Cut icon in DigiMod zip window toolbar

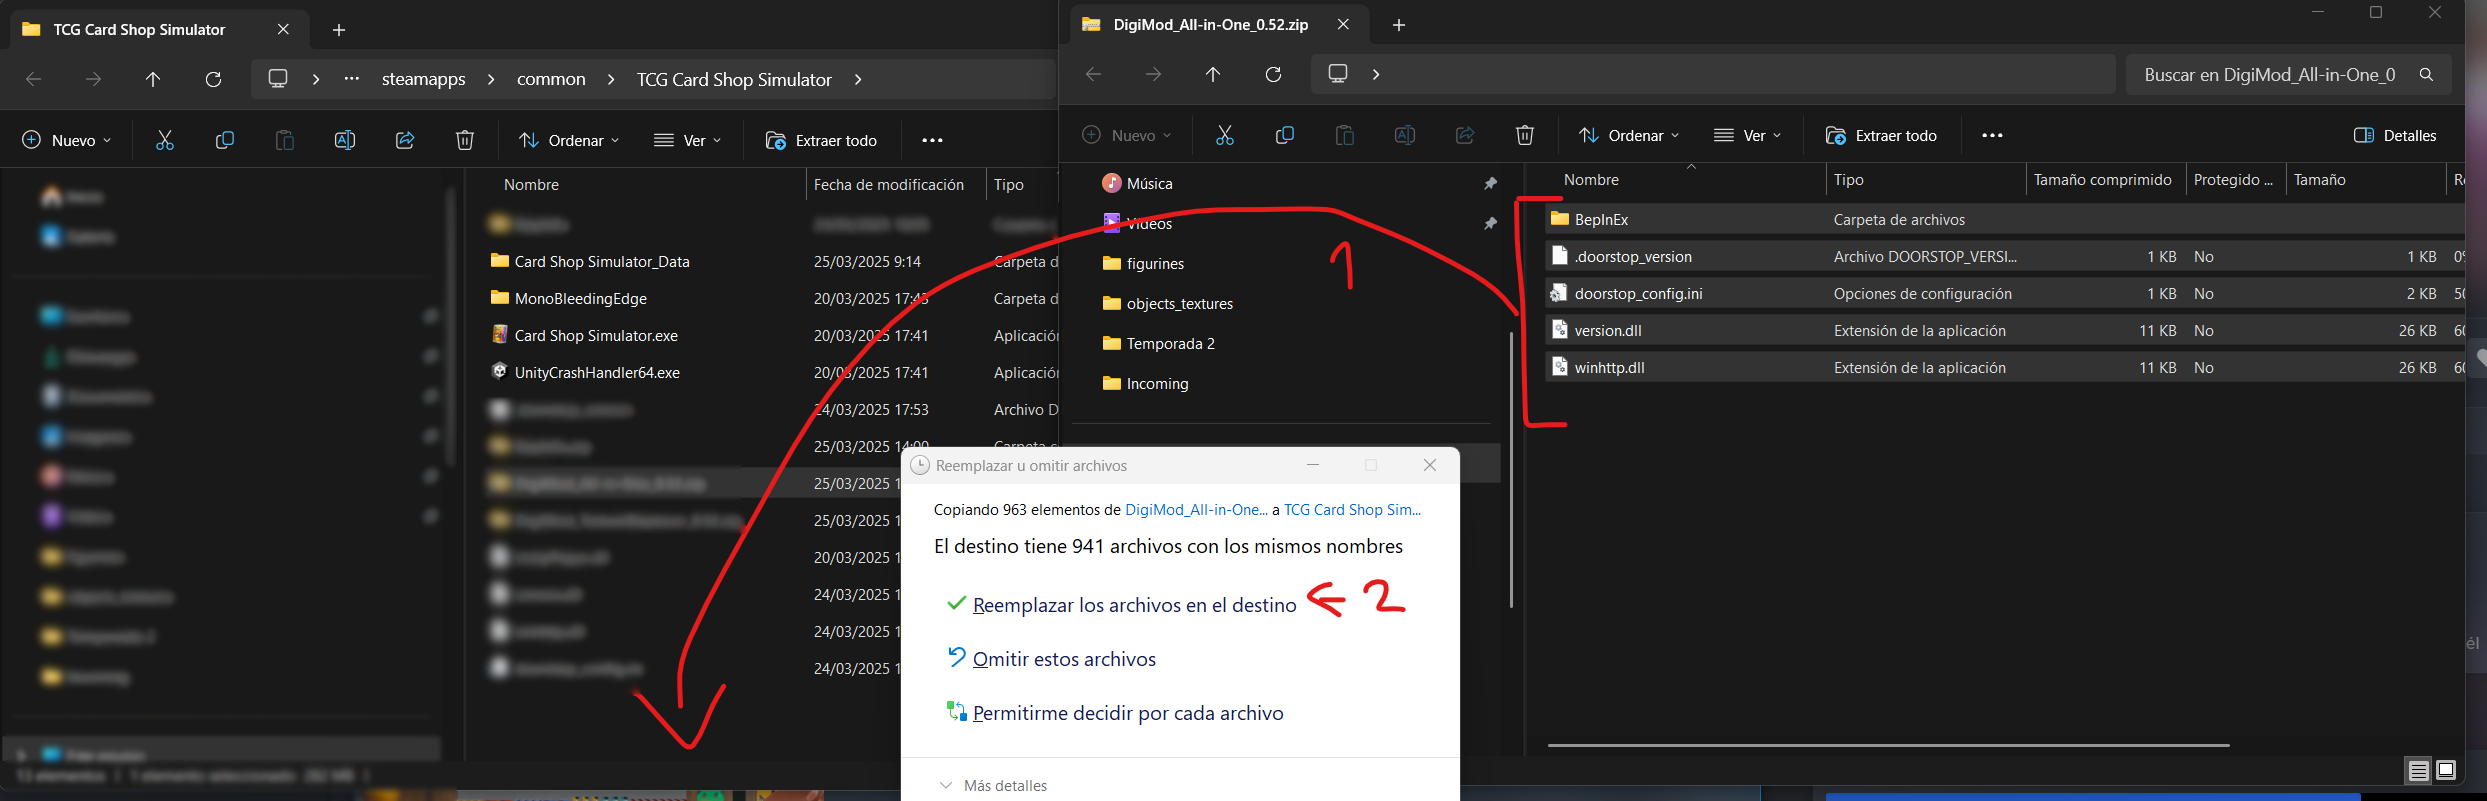click(x=1225, y=135)
